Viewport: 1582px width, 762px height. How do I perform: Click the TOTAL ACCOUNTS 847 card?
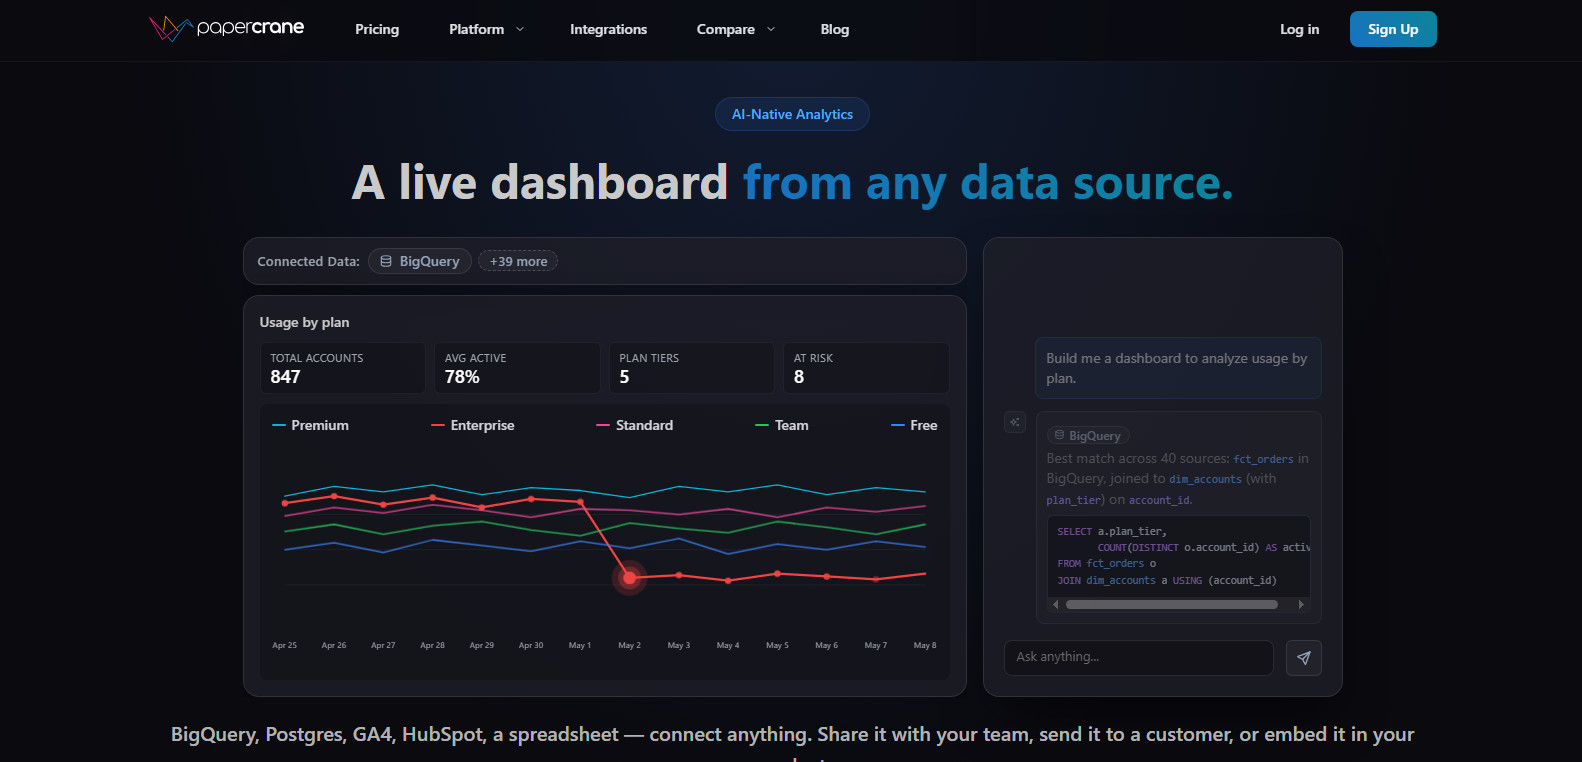click(343, 368)
